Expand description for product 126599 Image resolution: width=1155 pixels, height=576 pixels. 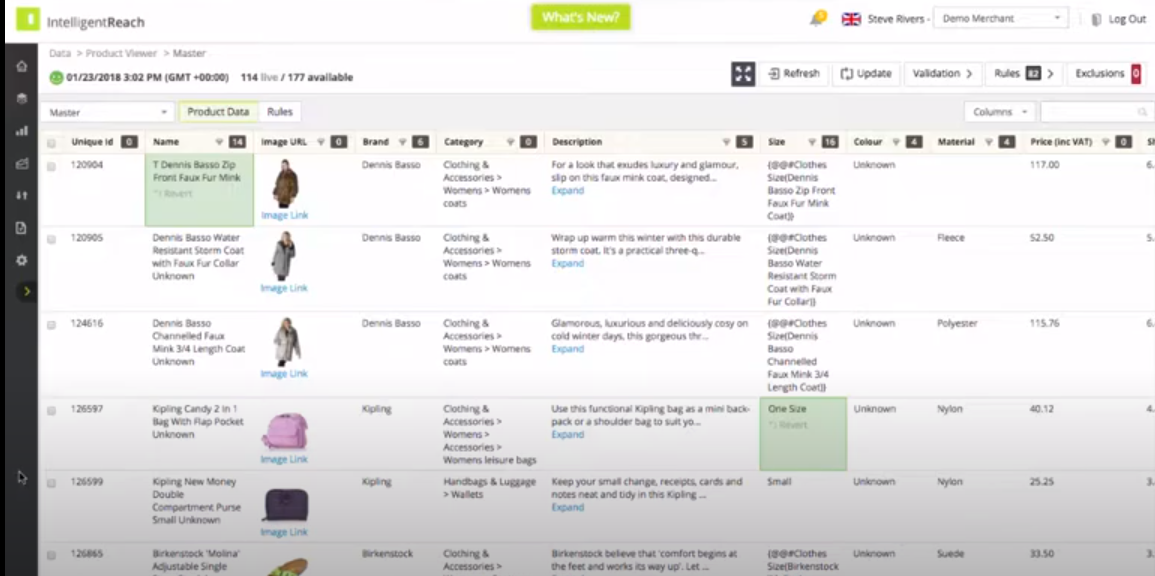[x=567, y=507]
